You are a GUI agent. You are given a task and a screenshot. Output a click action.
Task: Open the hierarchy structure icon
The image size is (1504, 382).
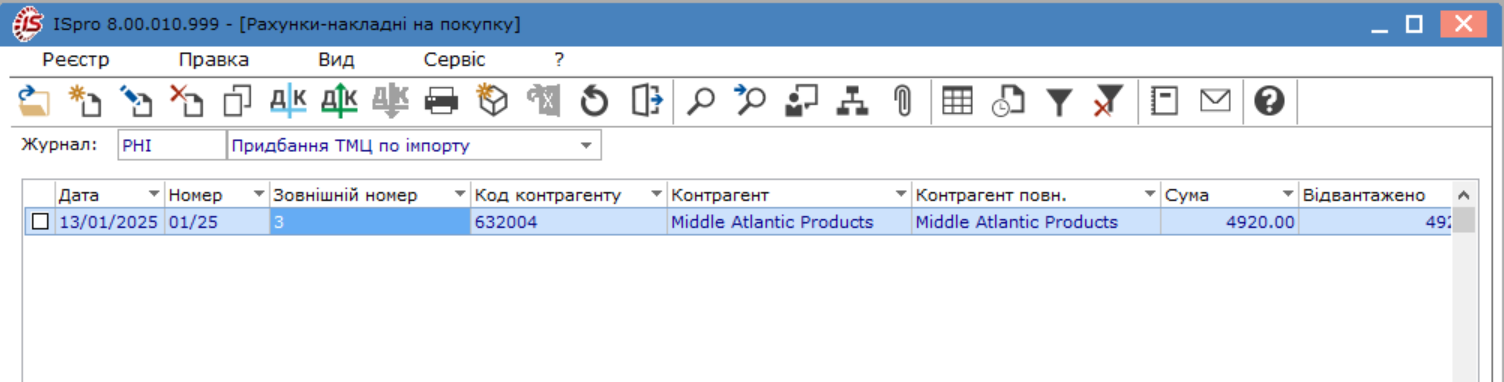tap(852, 101)
